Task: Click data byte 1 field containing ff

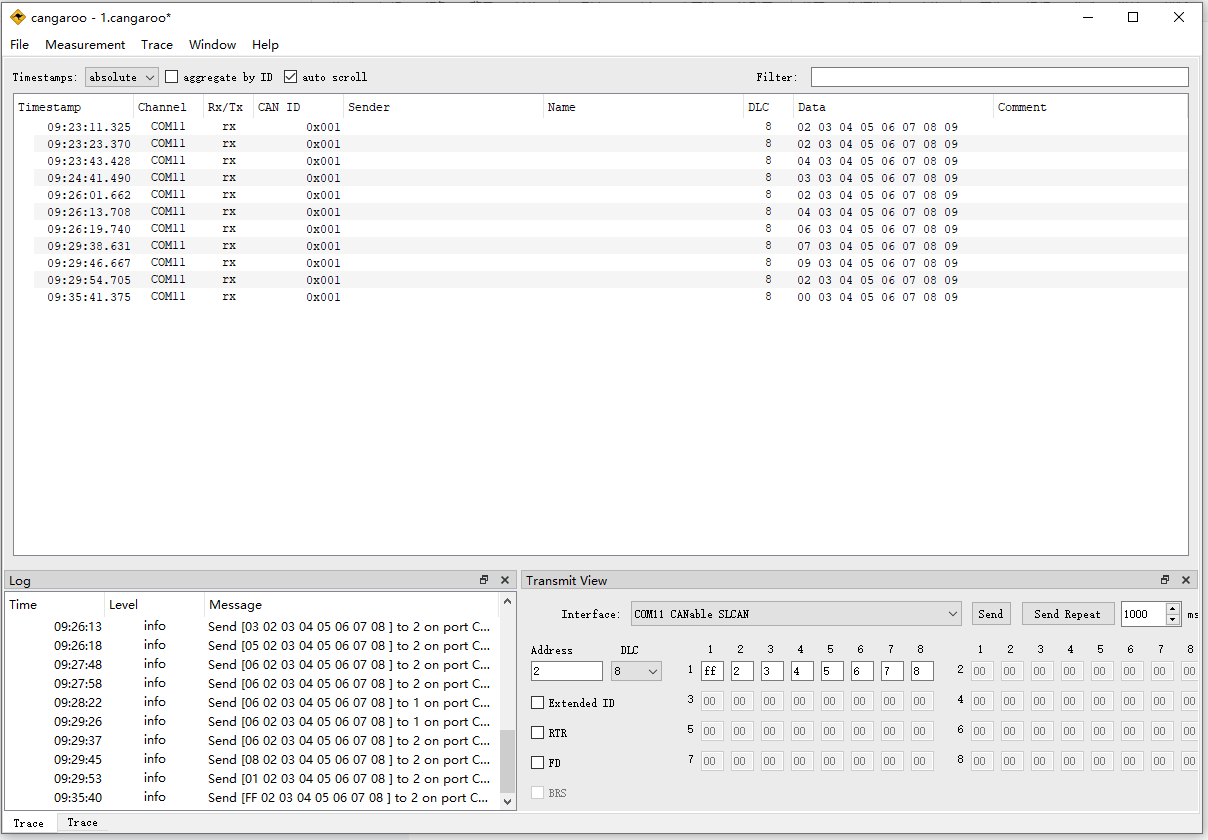Action: point(712,671)
